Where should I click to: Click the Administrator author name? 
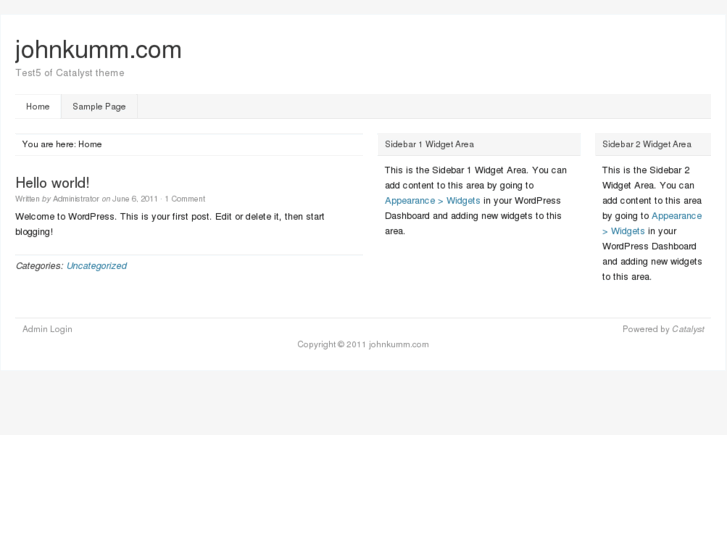[x=76, y=199]
